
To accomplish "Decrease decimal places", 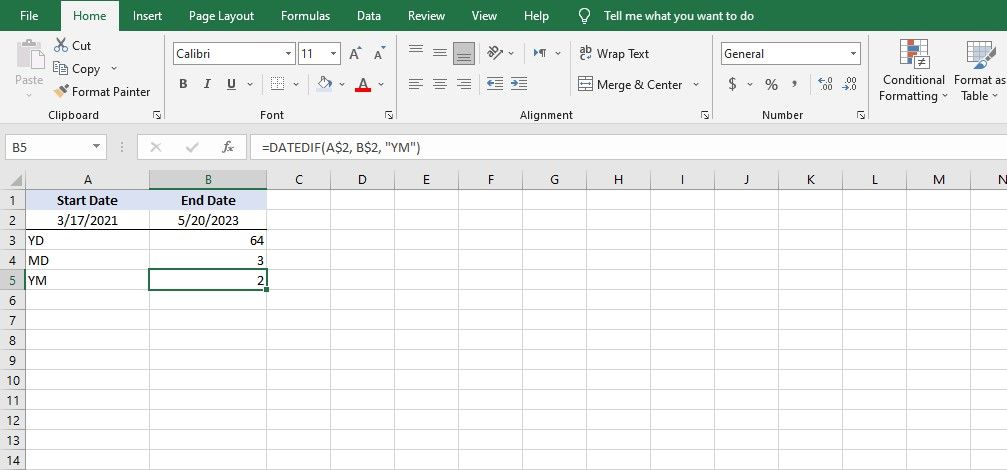I will tap(849, 84).
